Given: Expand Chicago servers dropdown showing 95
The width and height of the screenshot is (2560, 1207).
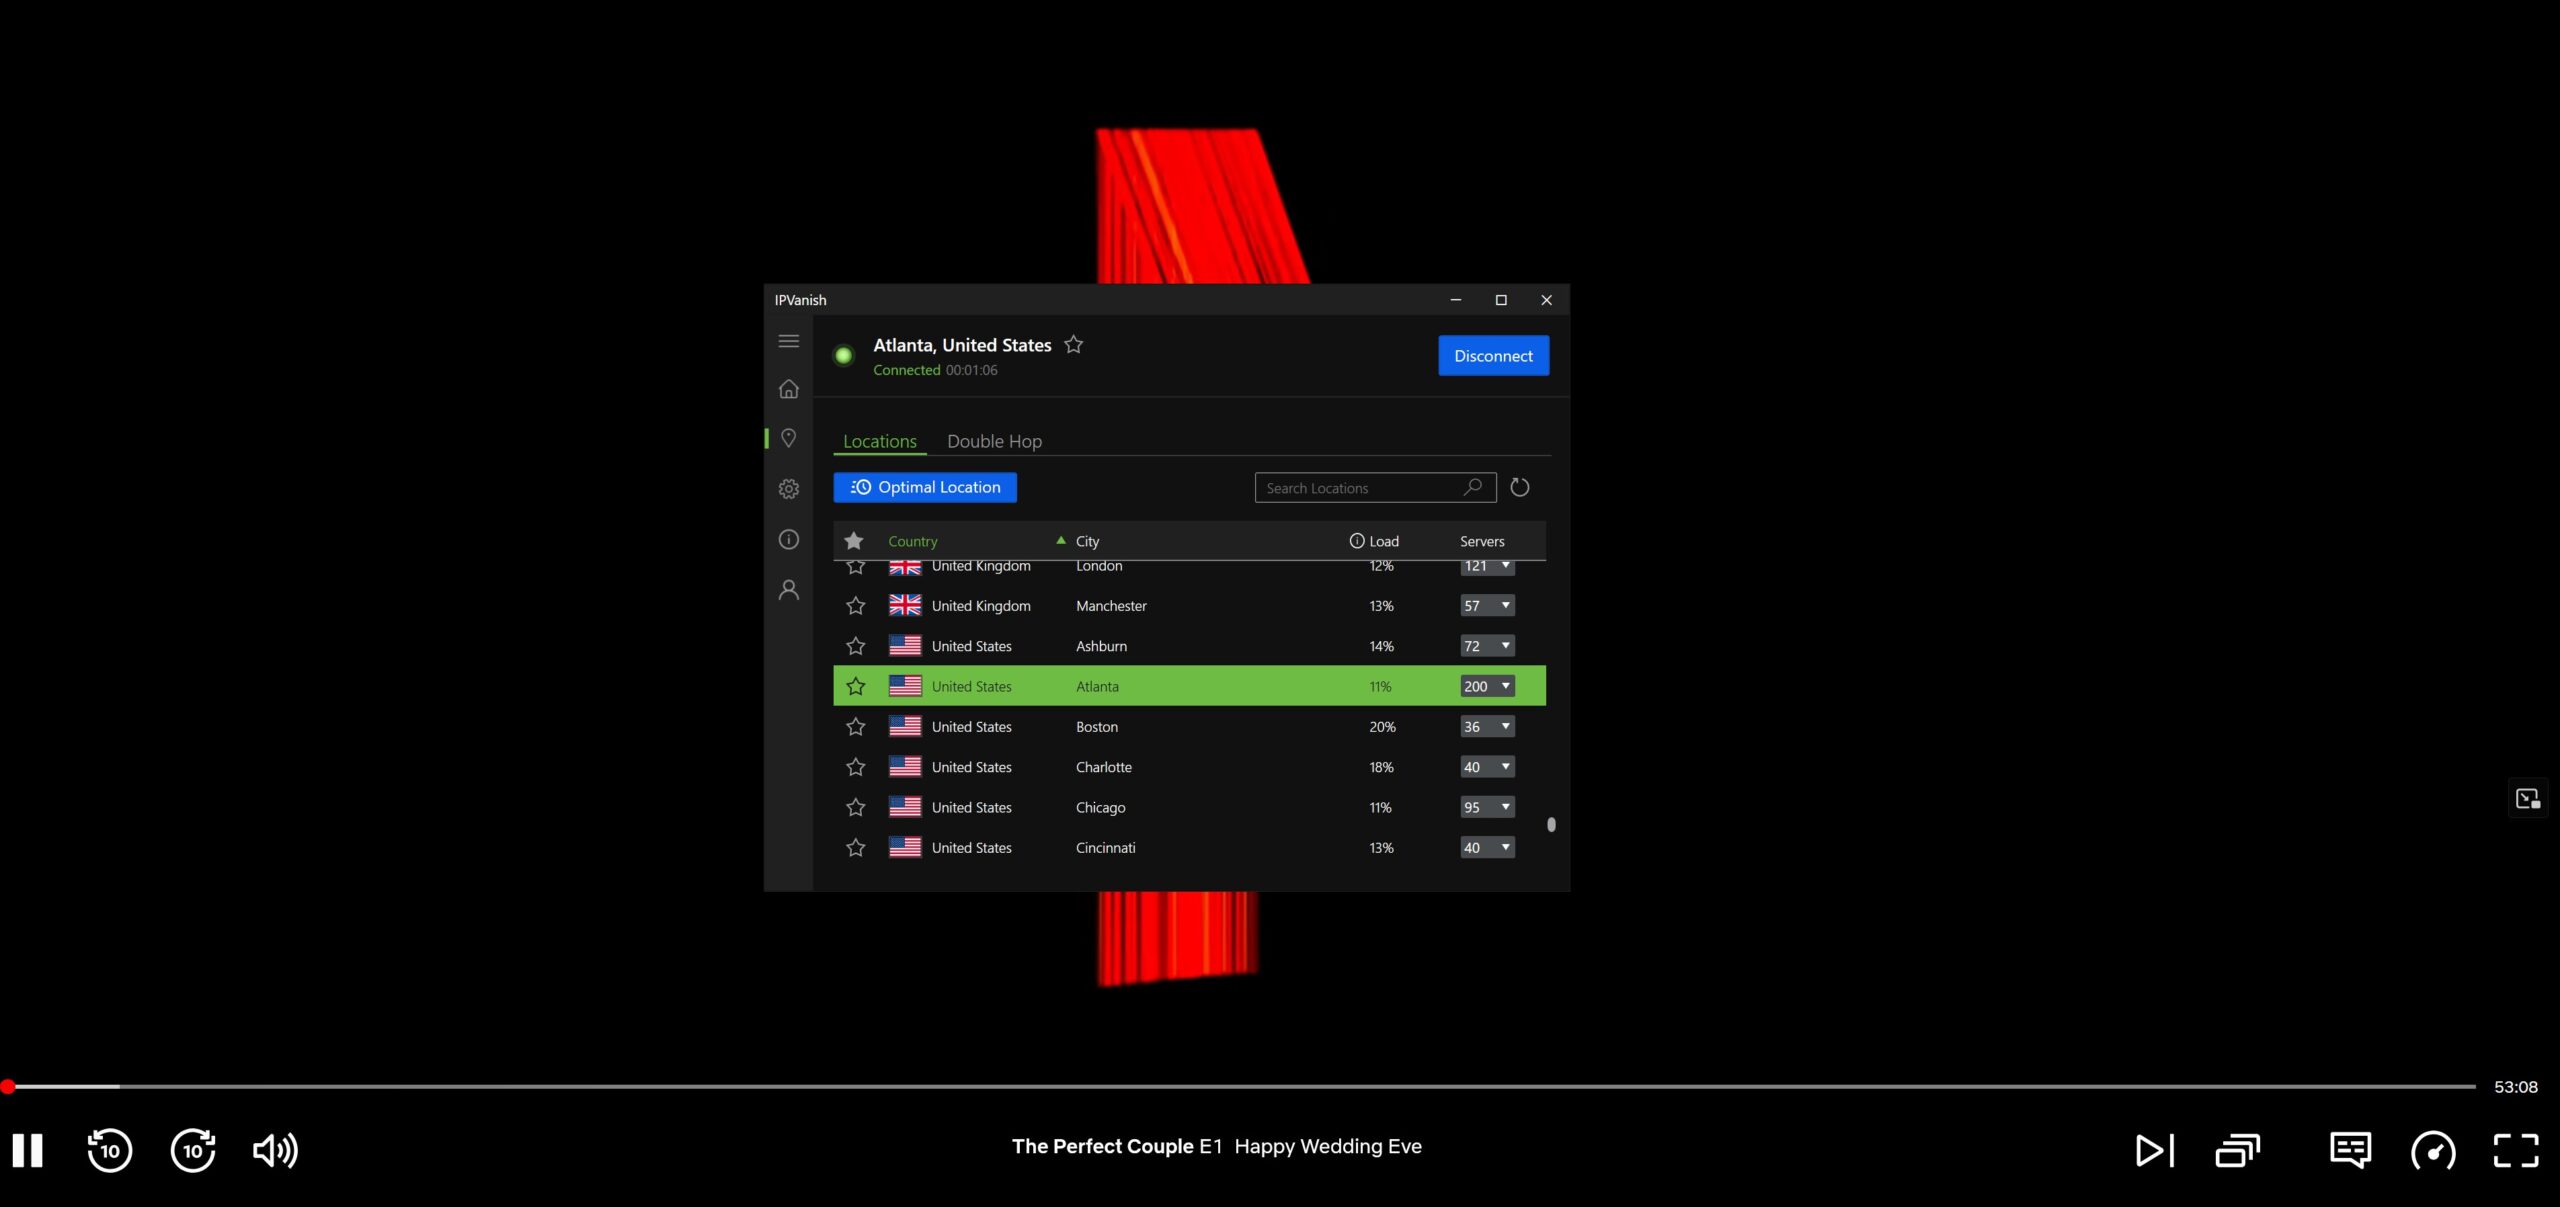Looking at the screenshot, I should (1487, 807).
